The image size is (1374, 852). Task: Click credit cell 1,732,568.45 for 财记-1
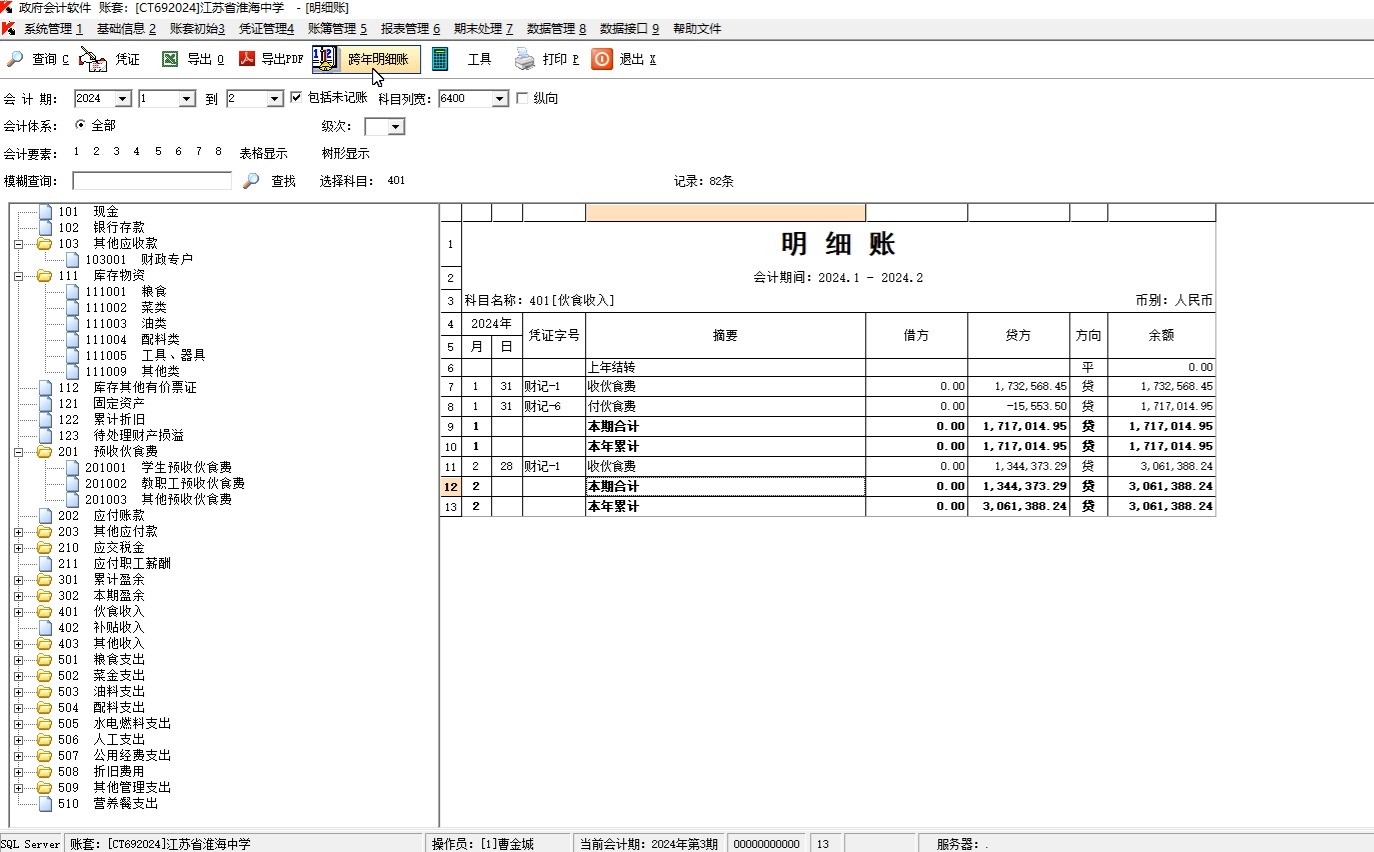coord(1018,387)
